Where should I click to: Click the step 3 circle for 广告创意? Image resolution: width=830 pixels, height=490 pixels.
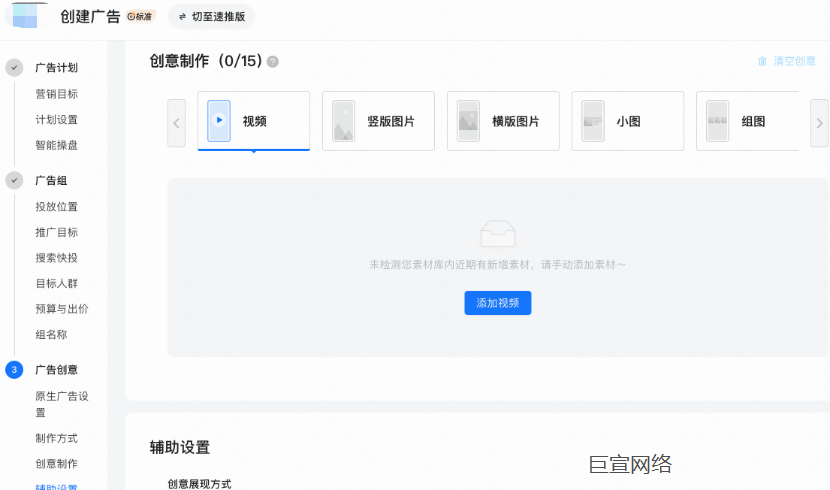[14, 369]
